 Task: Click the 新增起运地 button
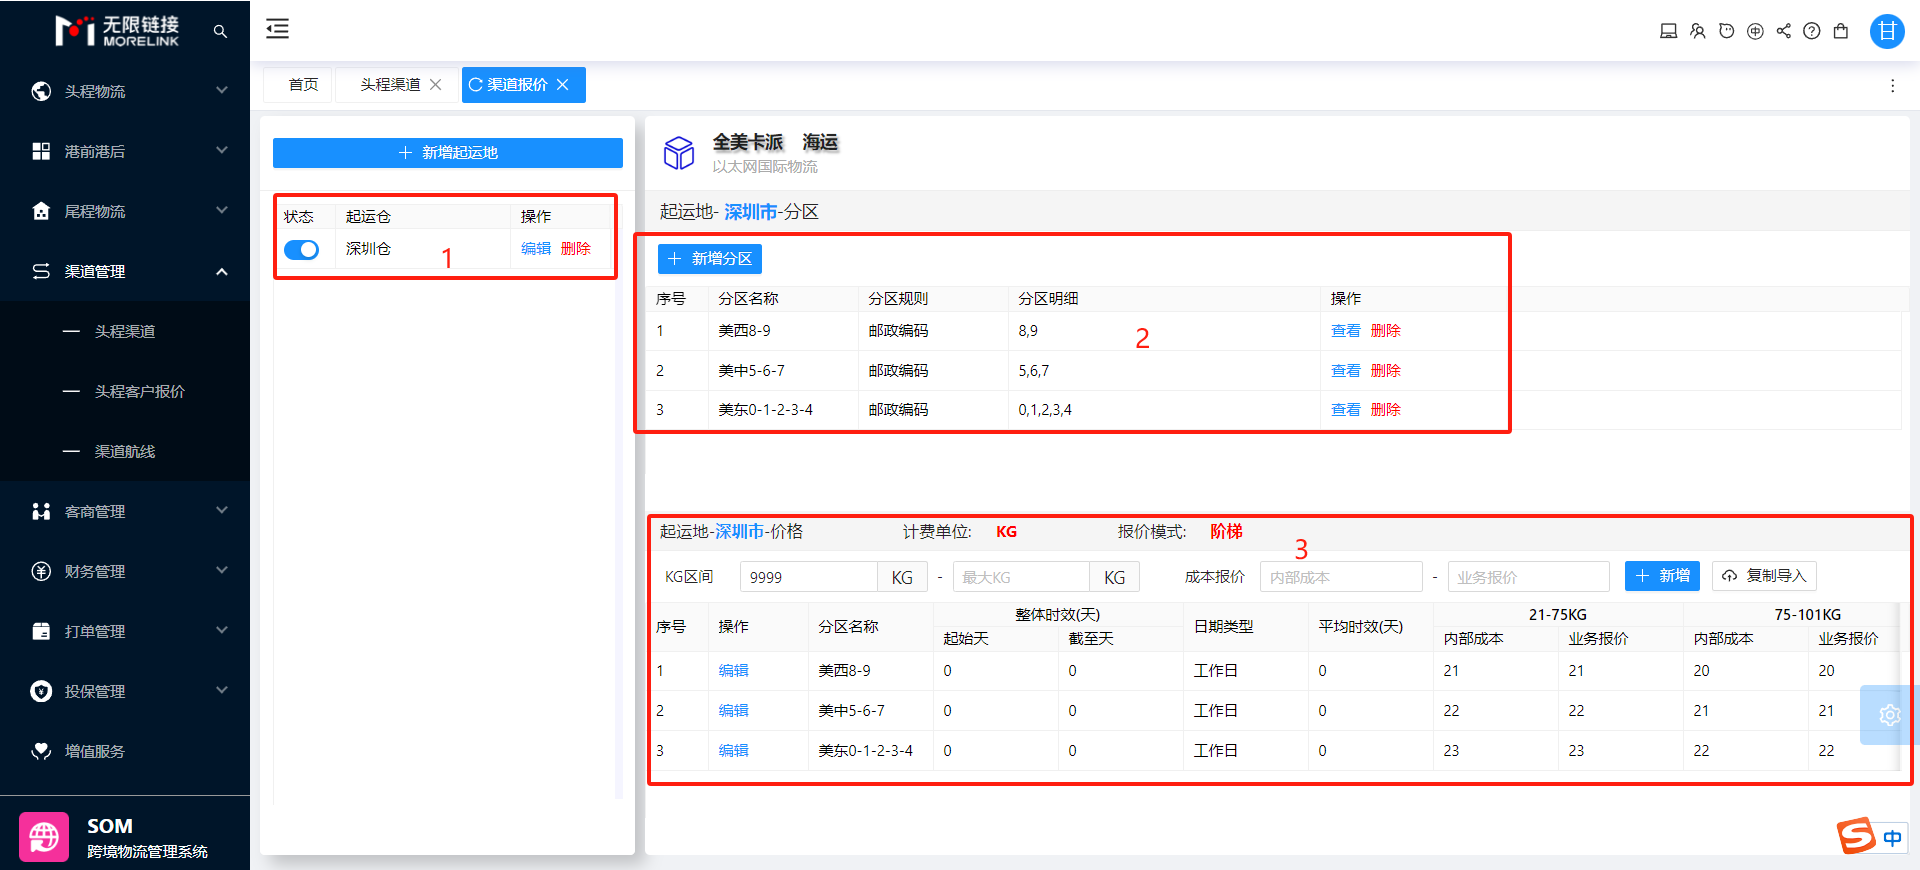click(448, 153)
